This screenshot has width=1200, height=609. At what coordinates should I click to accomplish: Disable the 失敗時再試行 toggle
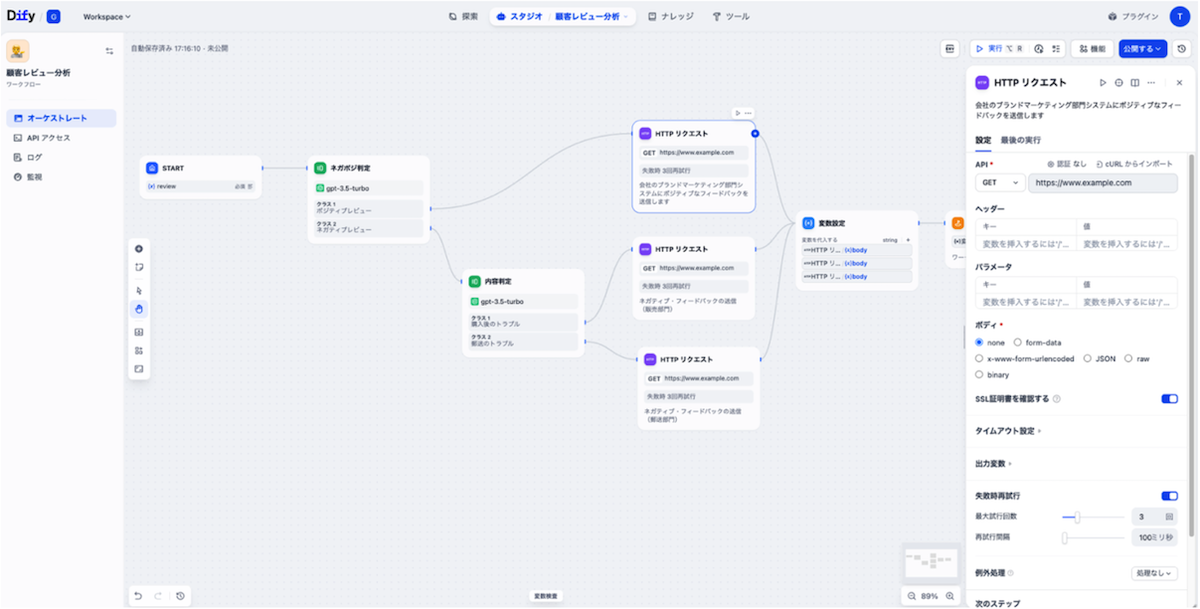coord(1169,496)
